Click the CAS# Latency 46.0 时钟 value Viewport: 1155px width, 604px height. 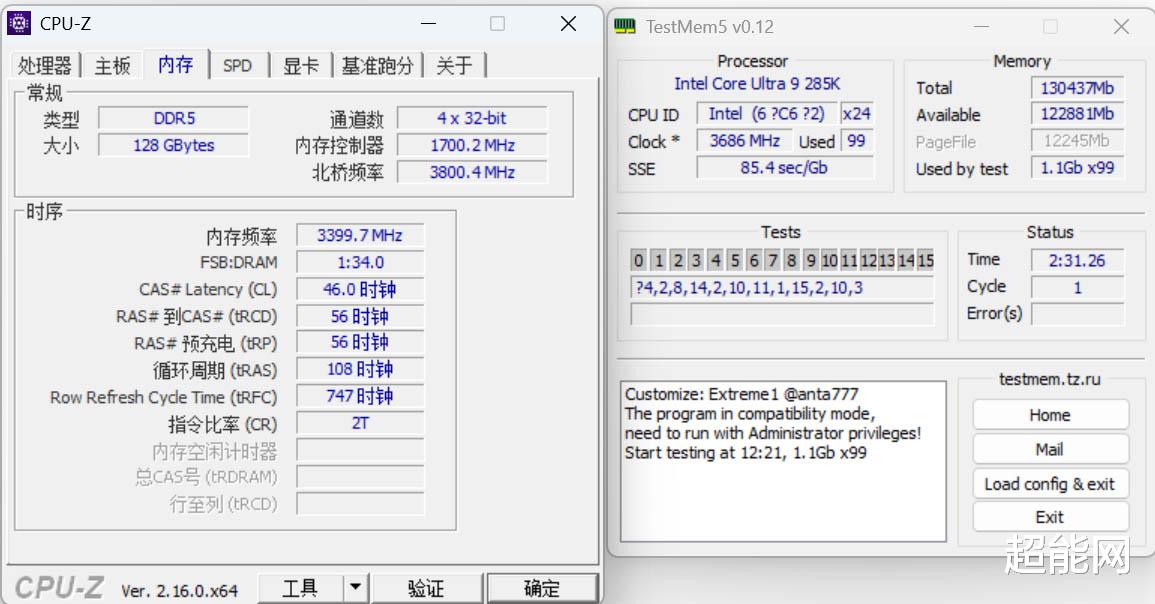click(360, 289)
